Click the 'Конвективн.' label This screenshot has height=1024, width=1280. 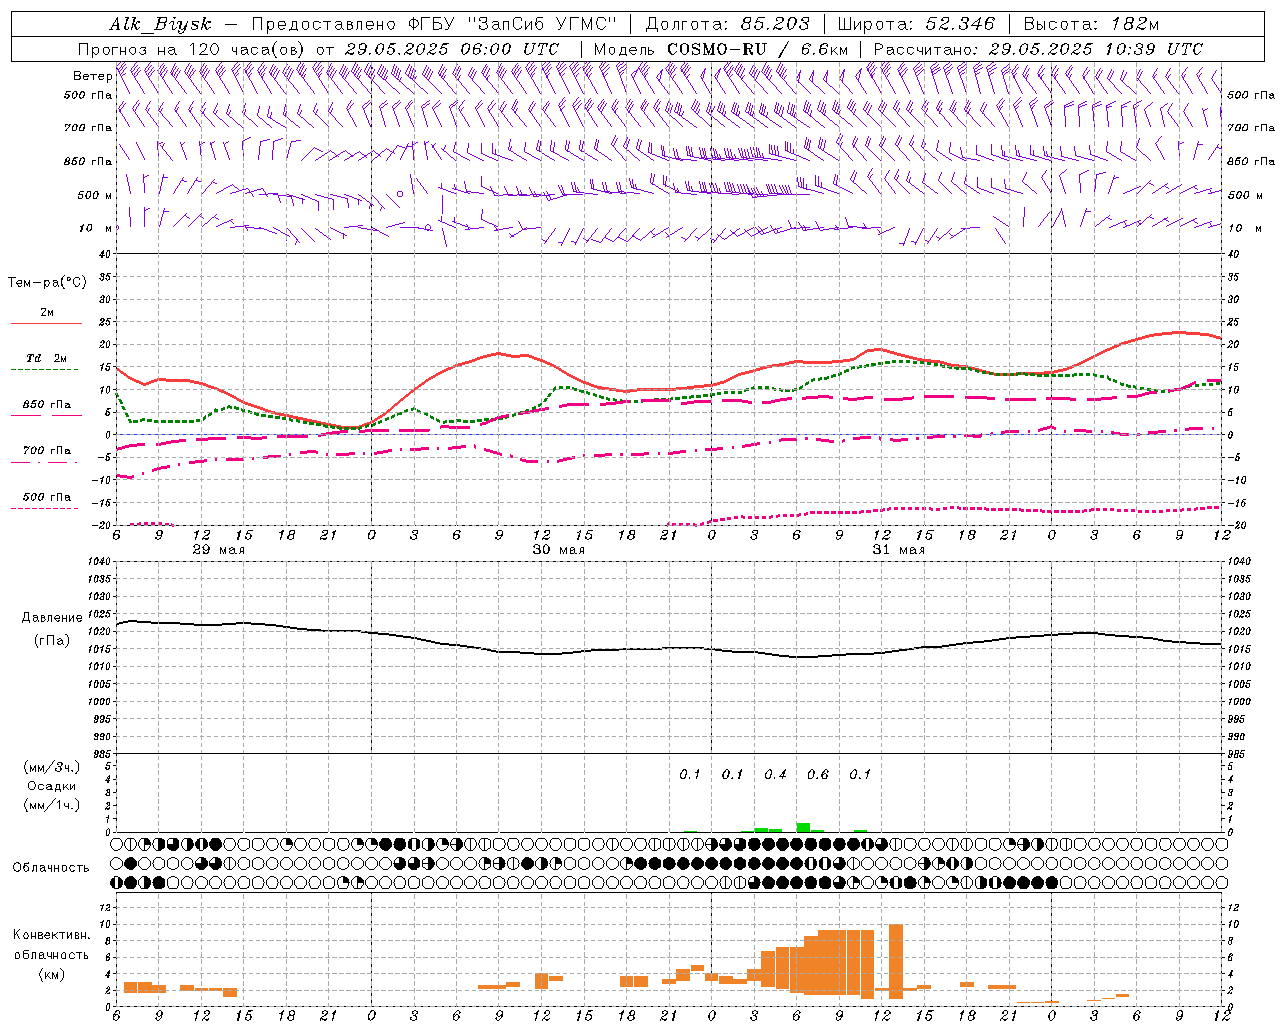click(x=52, y=935)
